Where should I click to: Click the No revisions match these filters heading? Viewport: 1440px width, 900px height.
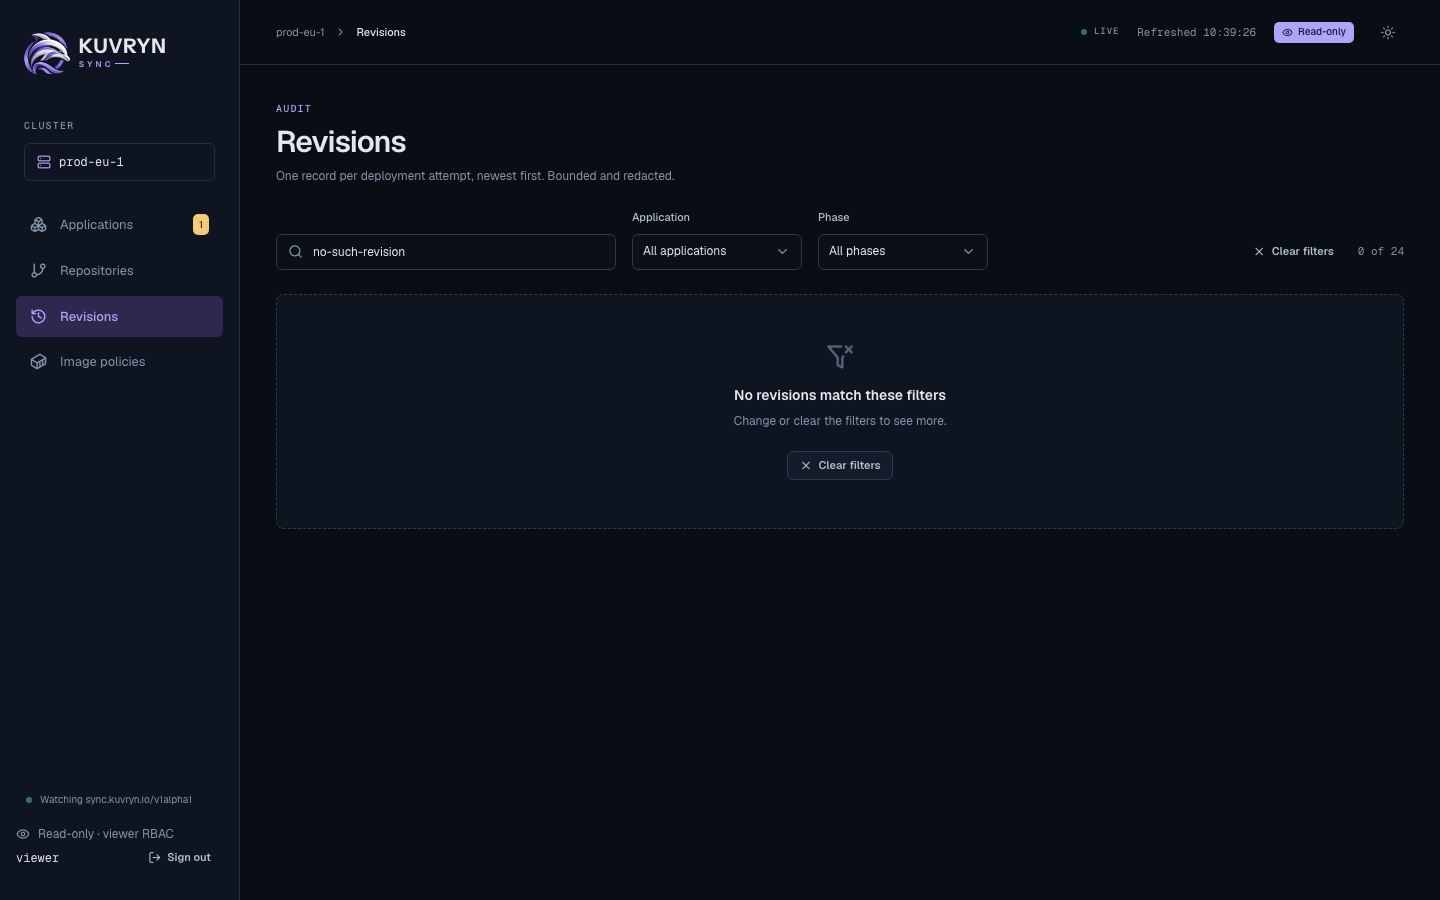(840, 395)
